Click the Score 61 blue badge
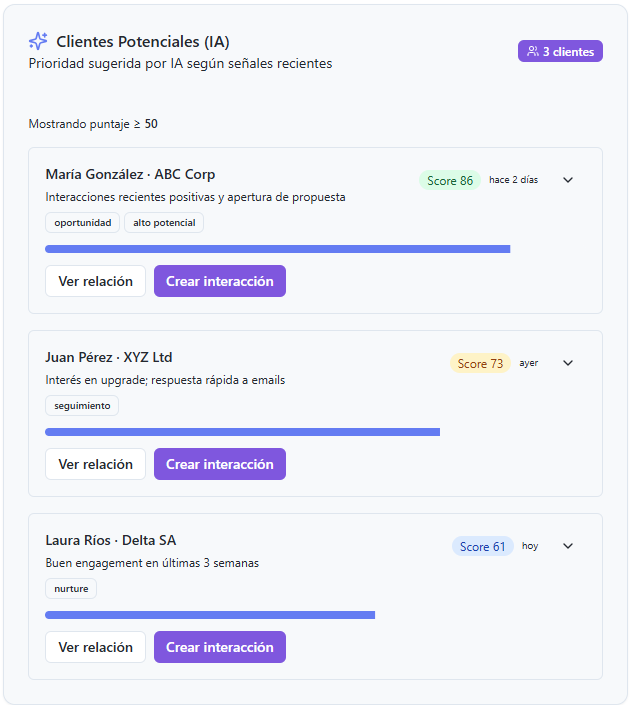 tap(482, 547)
